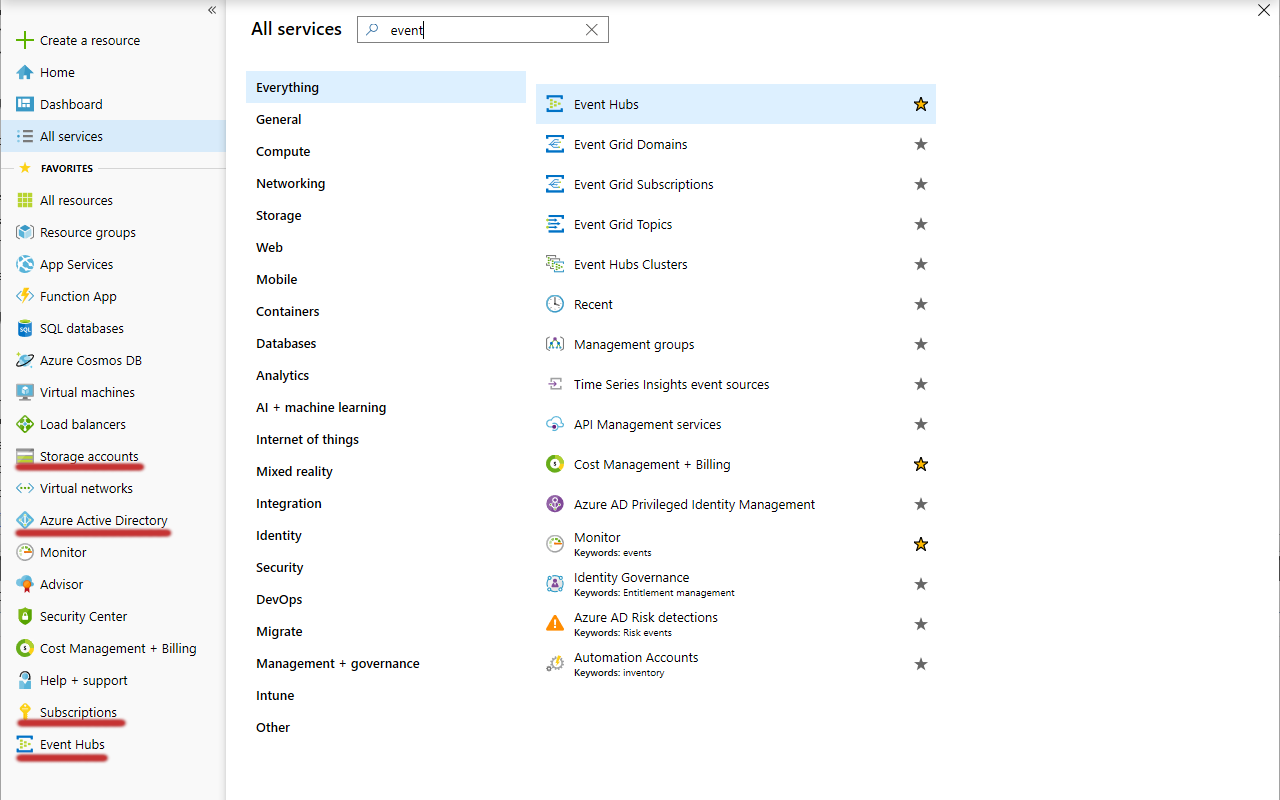The image size is (1280, 800).
Task: Click the Event Hubs Clusters icon
Action: 555,264
